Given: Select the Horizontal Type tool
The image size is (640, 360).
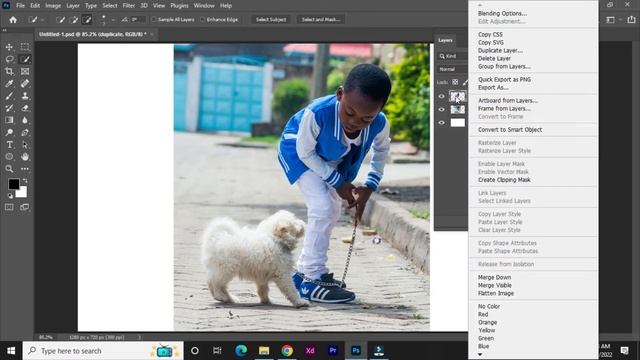Looking at the screenshot, I should pos(9,144).
